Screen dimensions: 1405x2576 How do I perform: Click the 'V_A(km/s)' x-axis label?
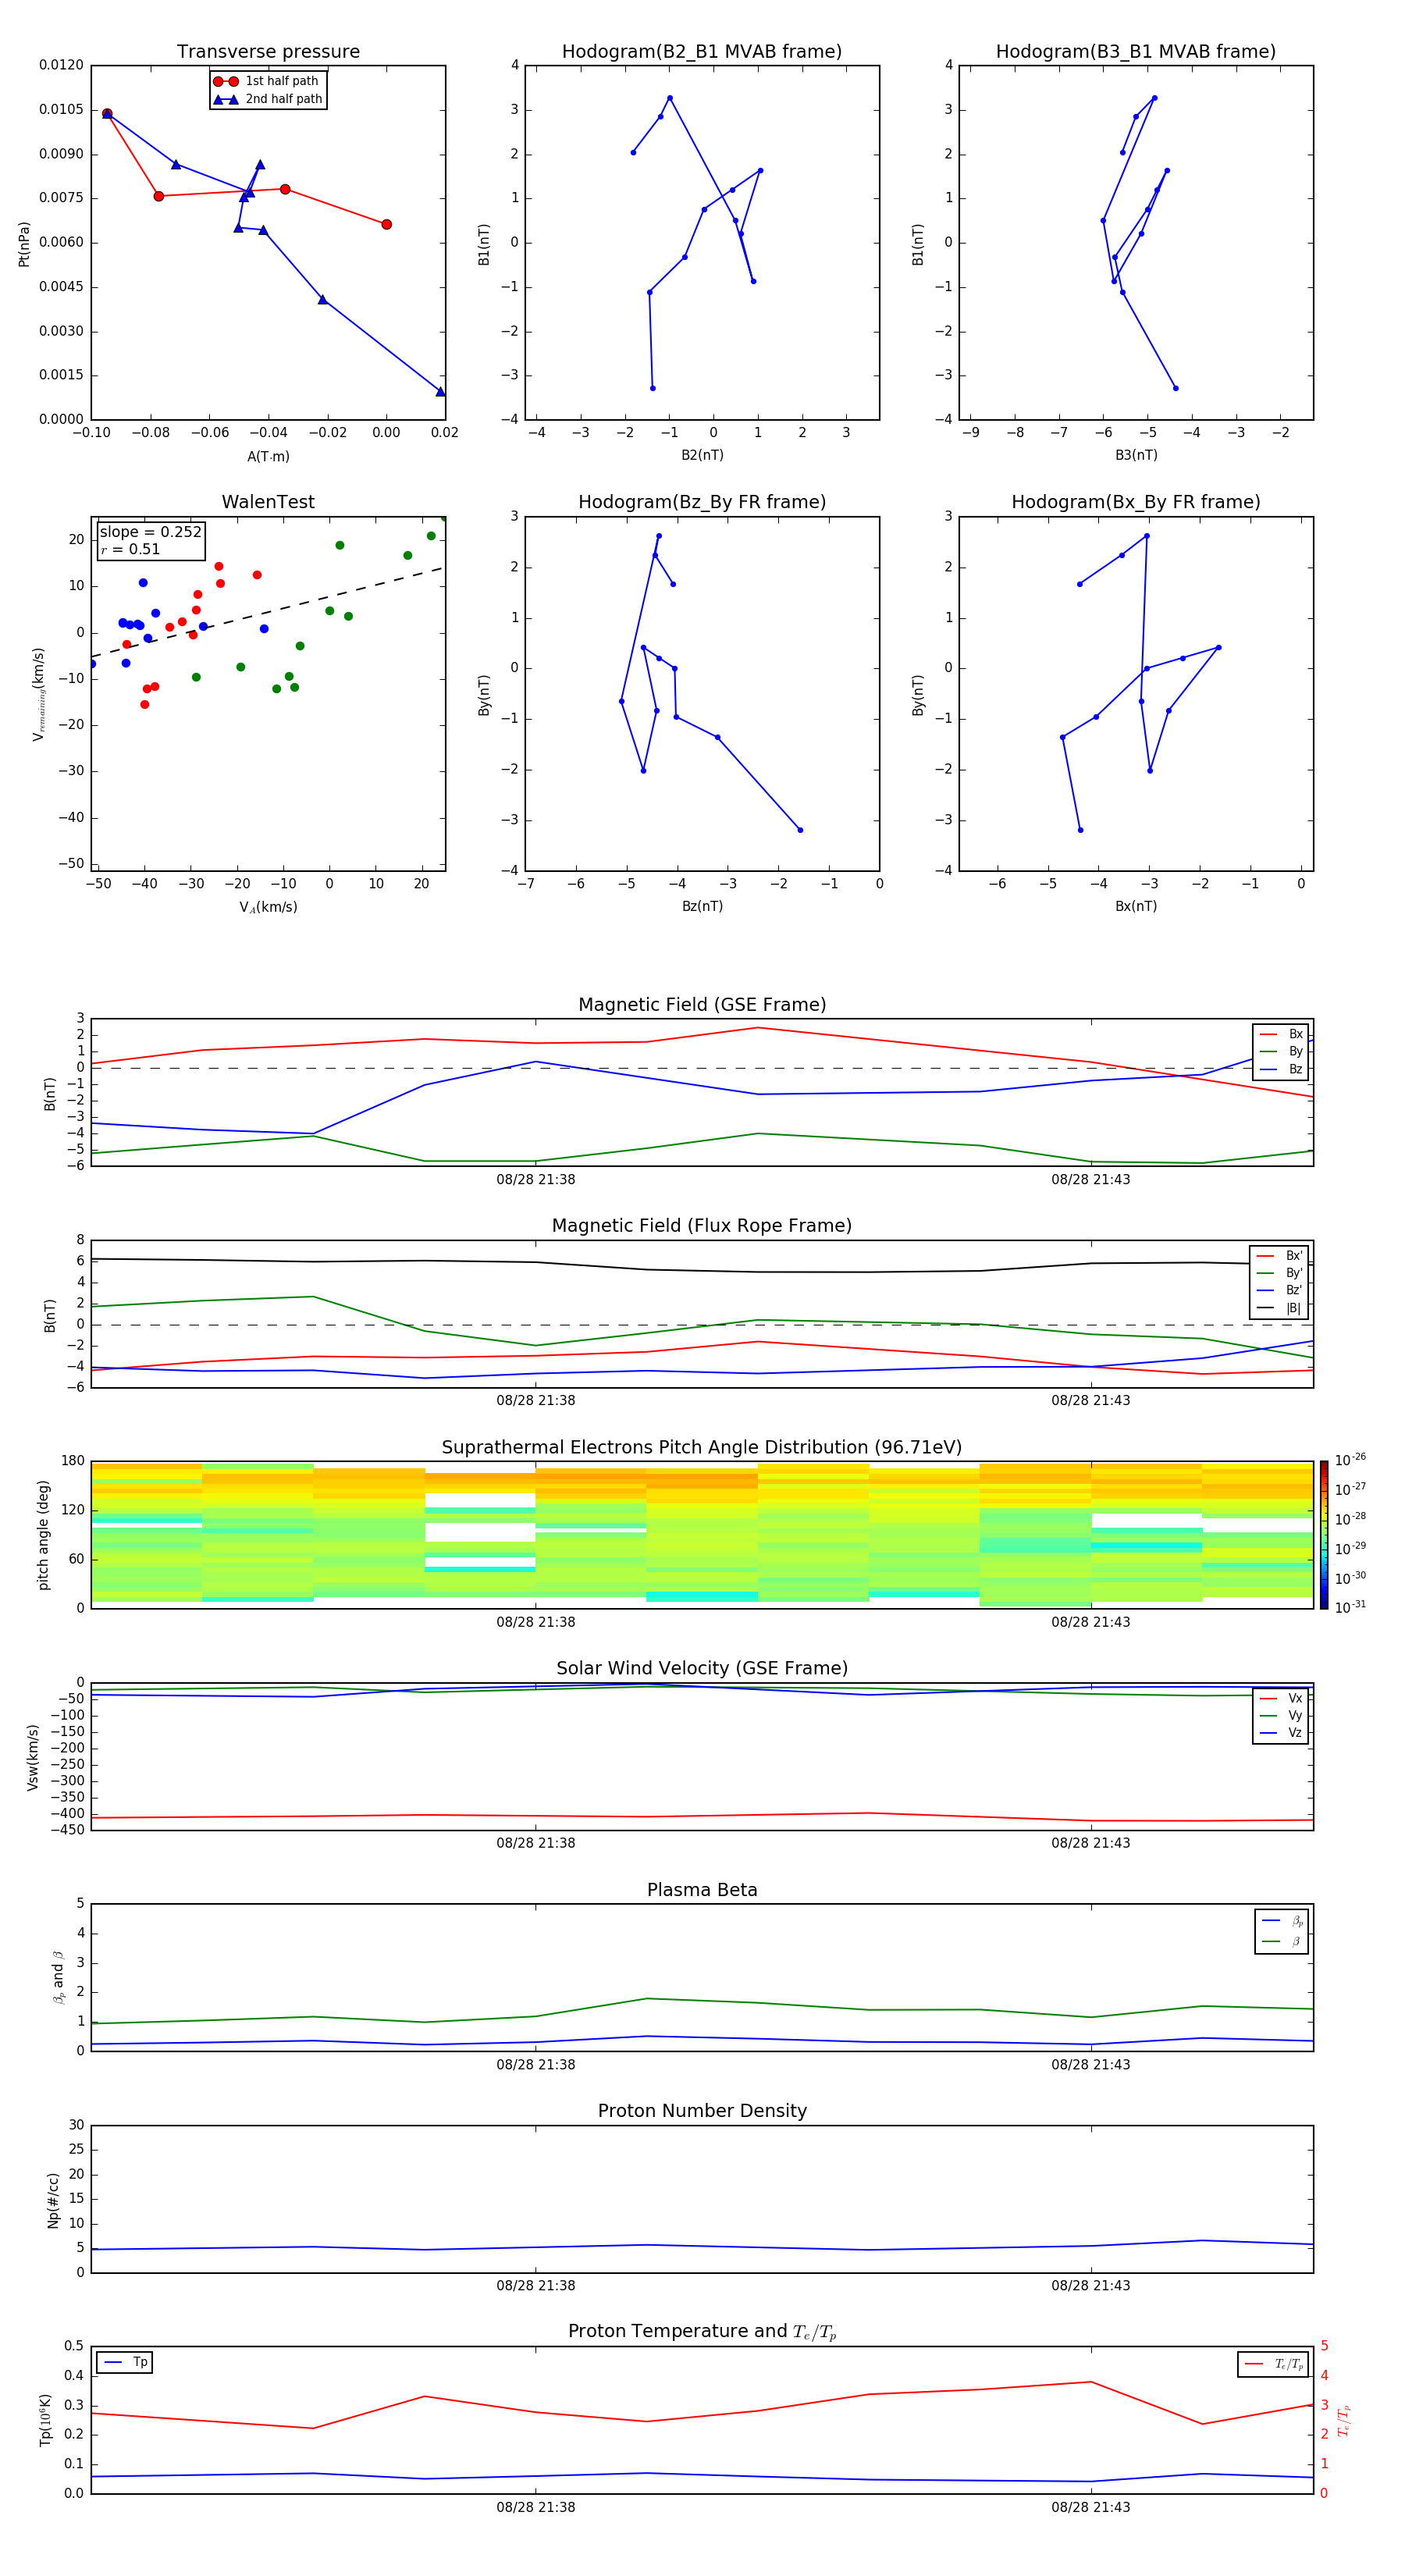point(268,907)
